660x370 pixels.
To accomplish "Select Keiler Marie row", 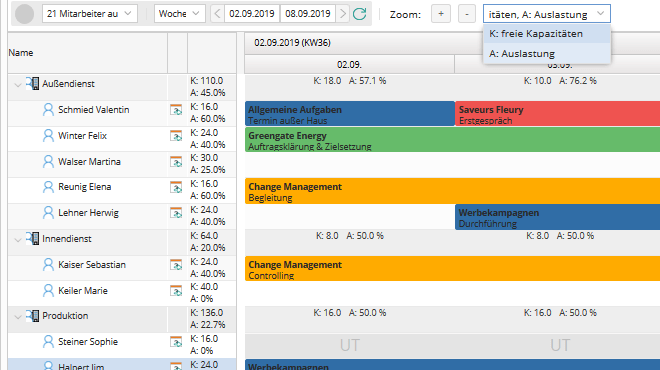I will (x=122, y=294).
